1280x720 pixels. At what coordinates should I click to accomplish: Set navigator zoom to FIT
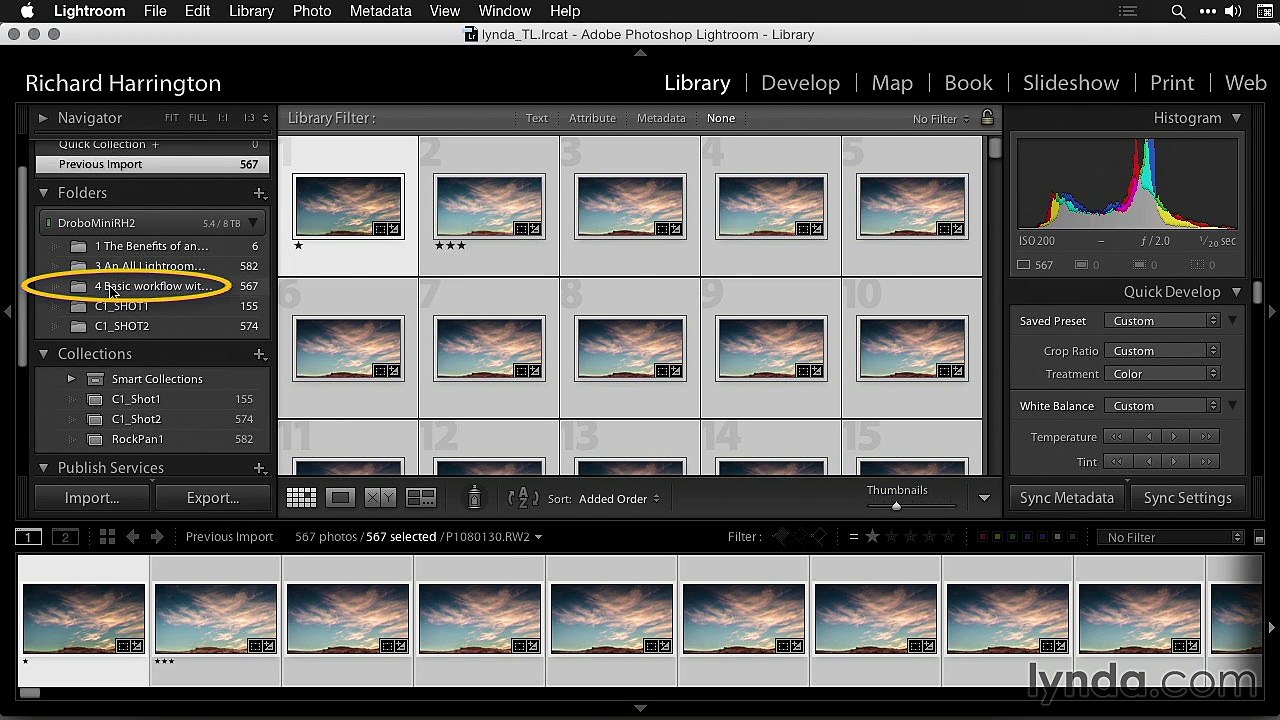[172, 118]
